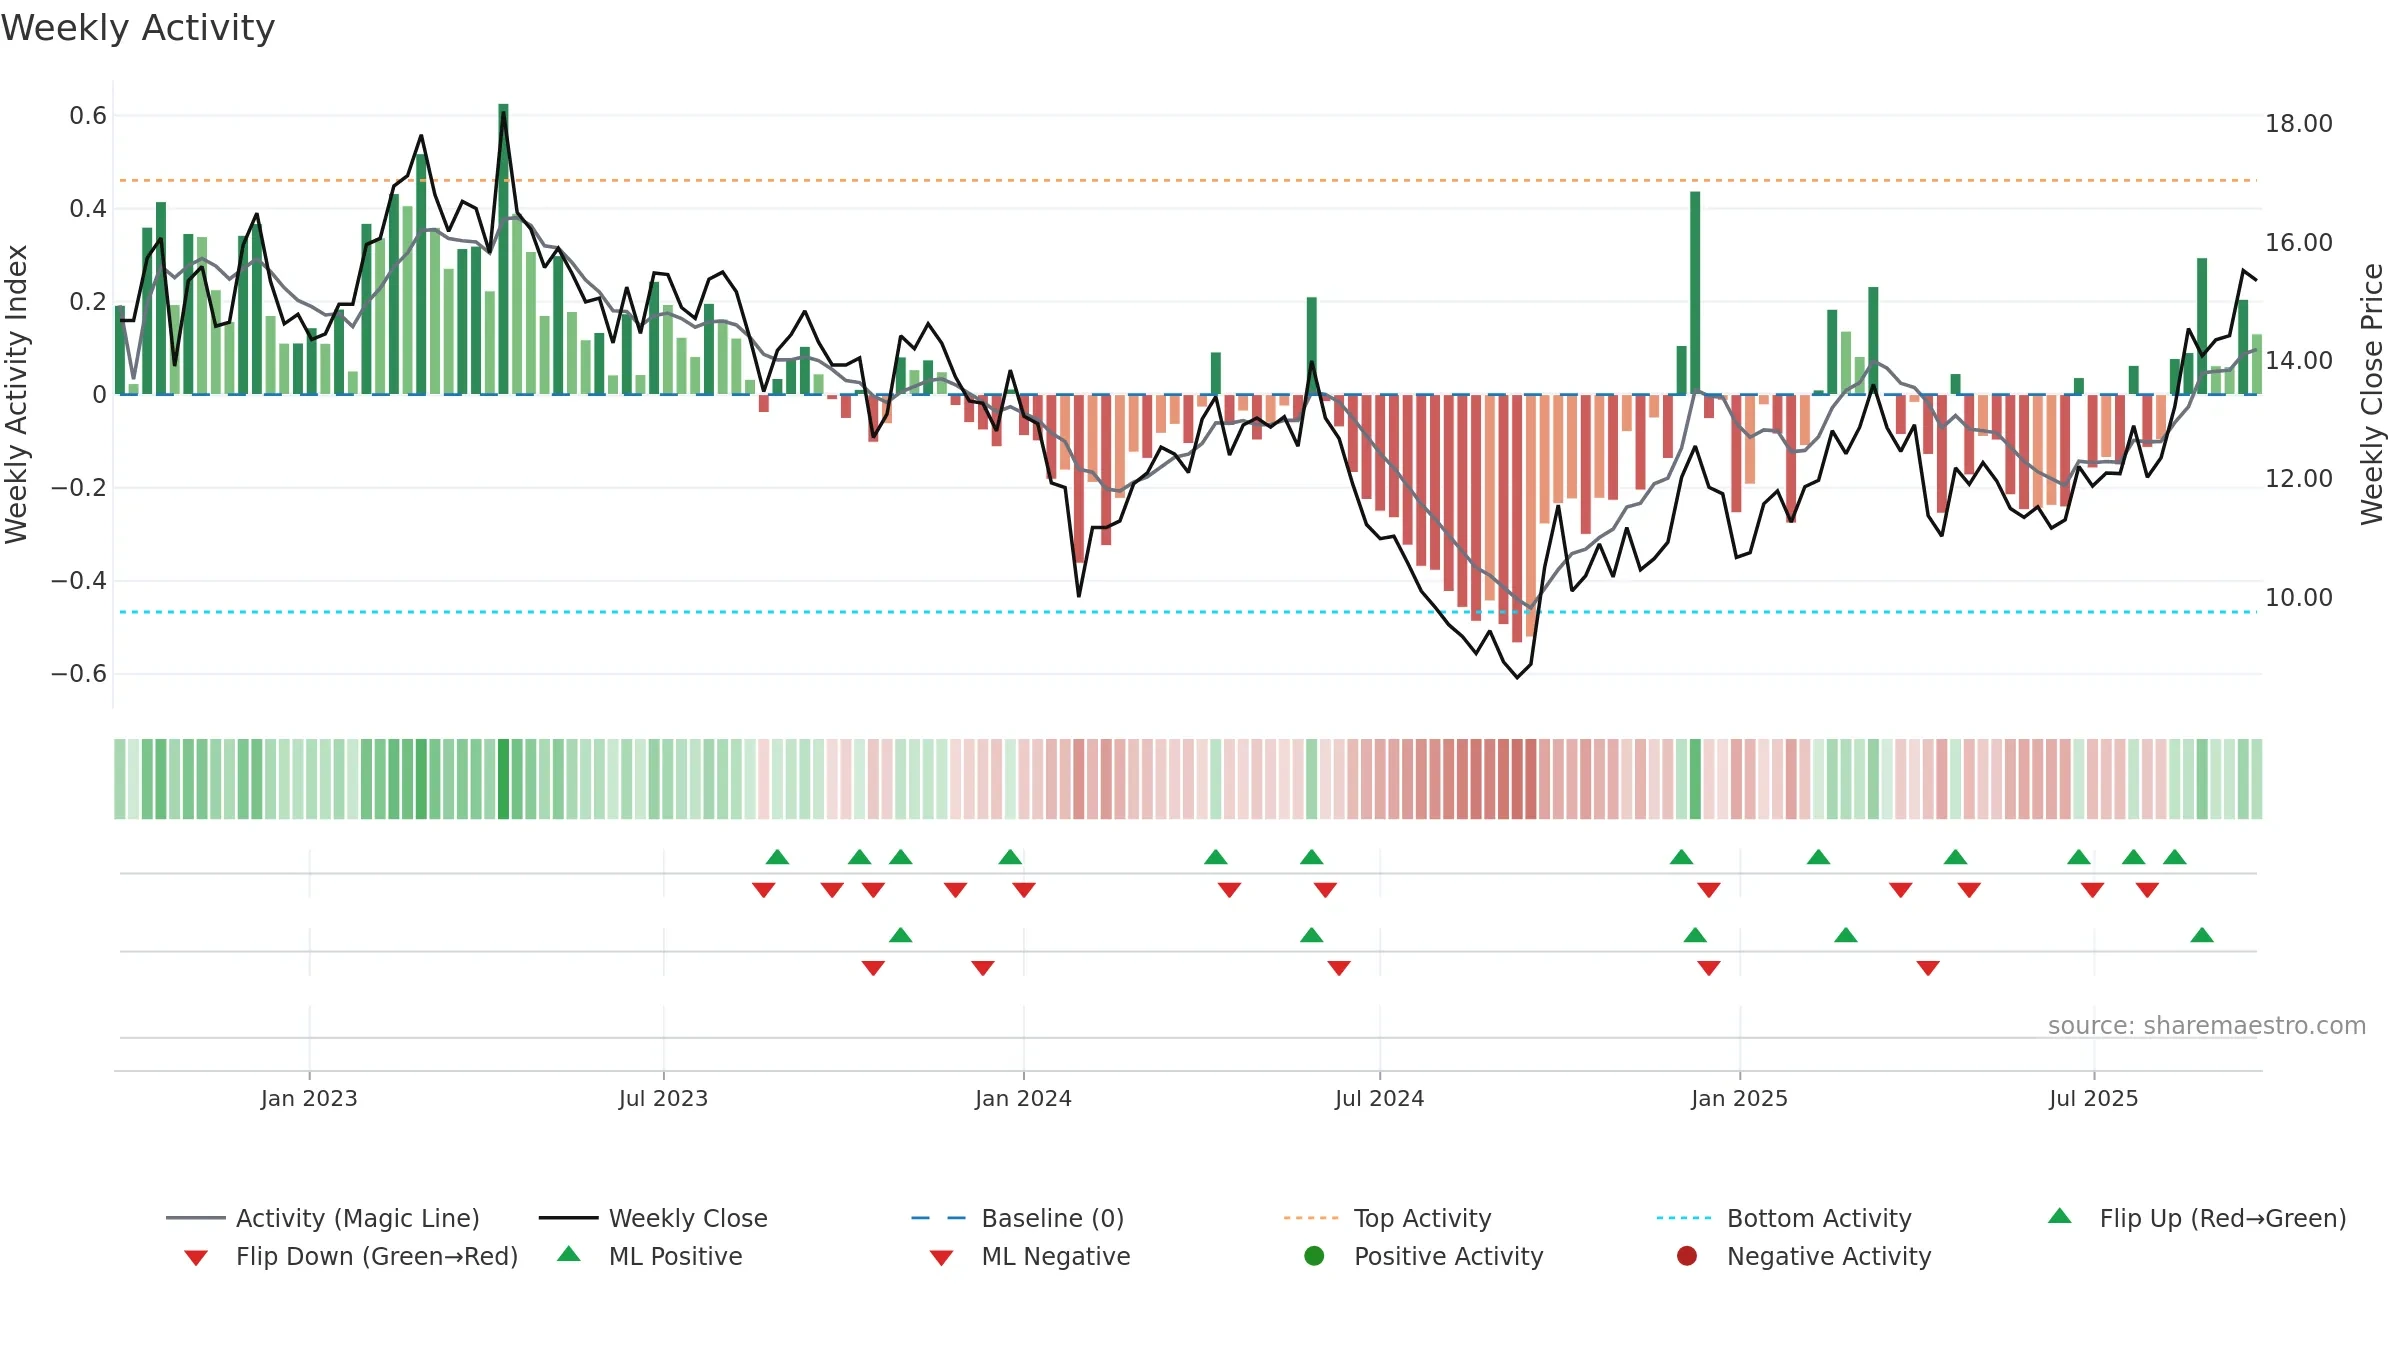Click the 10.00 price axis label

click(x=2299, y=598)
